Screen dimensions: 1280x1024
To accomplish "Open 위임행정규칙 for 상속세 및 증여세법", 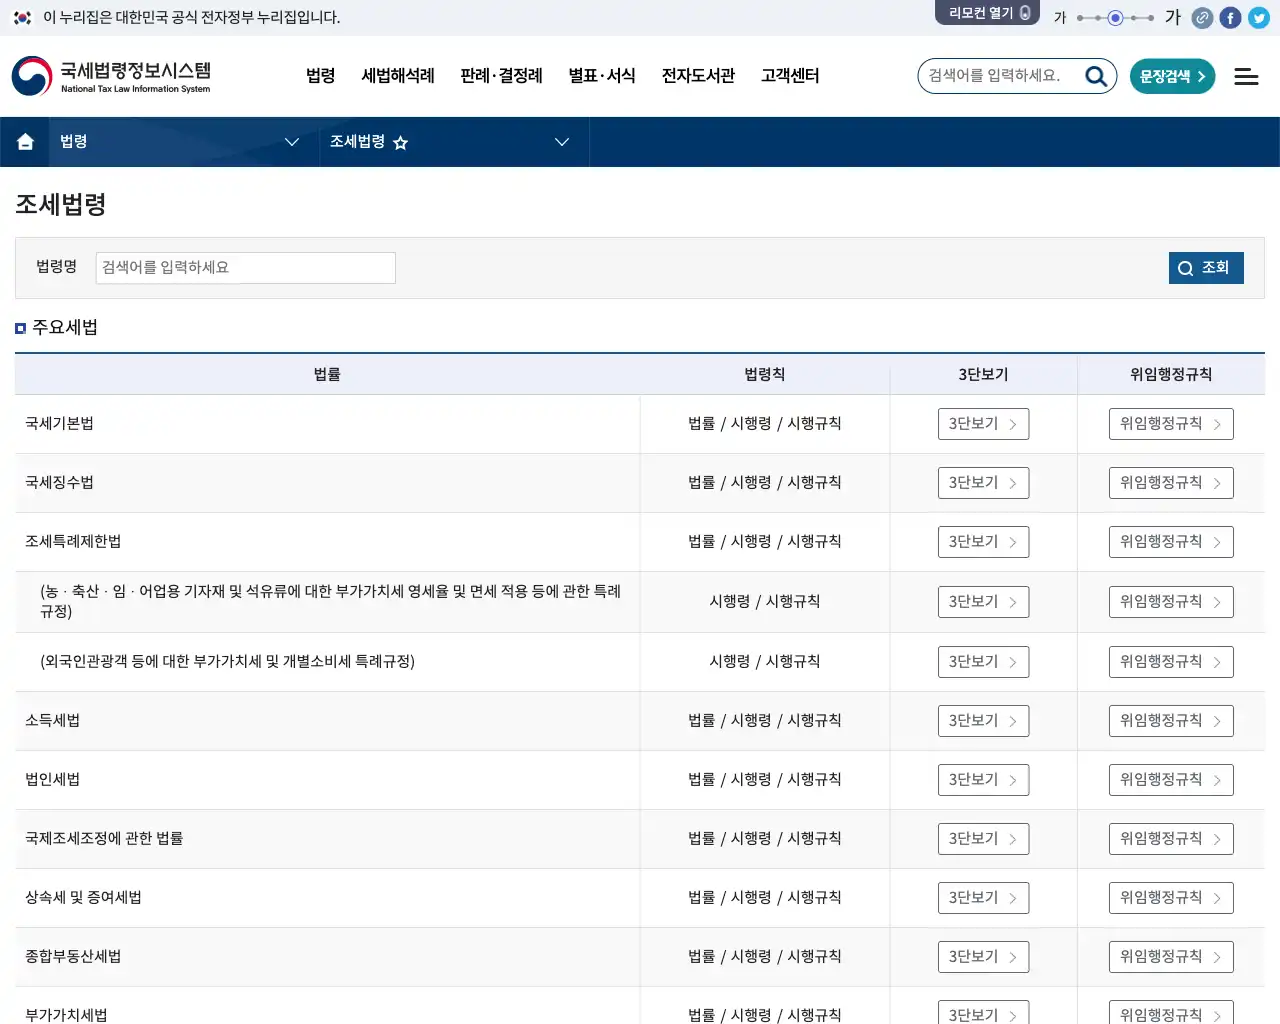I will (x=1171, y=898).
